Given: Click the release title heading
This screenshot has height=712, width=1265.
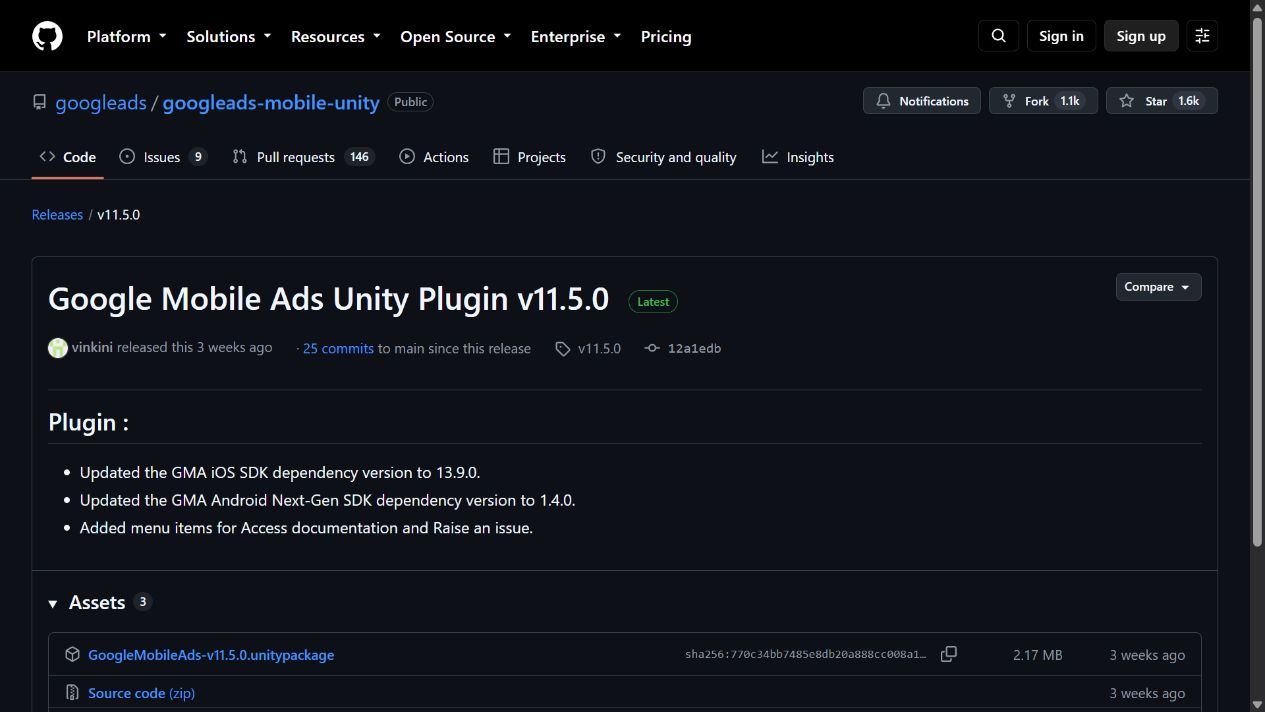Looking at the screenshot, I should pyautogui.click(x=328, y=299).
